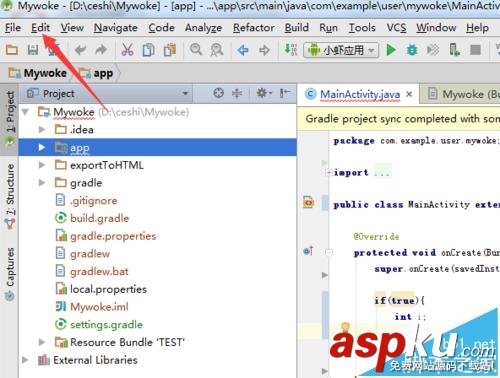Click the Save All floppy icon

pos(33,50)
